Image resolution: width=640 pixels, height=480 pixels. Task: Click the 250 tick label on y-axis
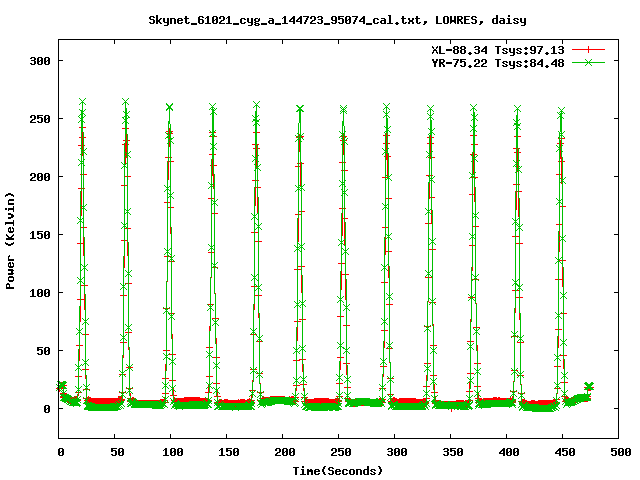(40, 119)
